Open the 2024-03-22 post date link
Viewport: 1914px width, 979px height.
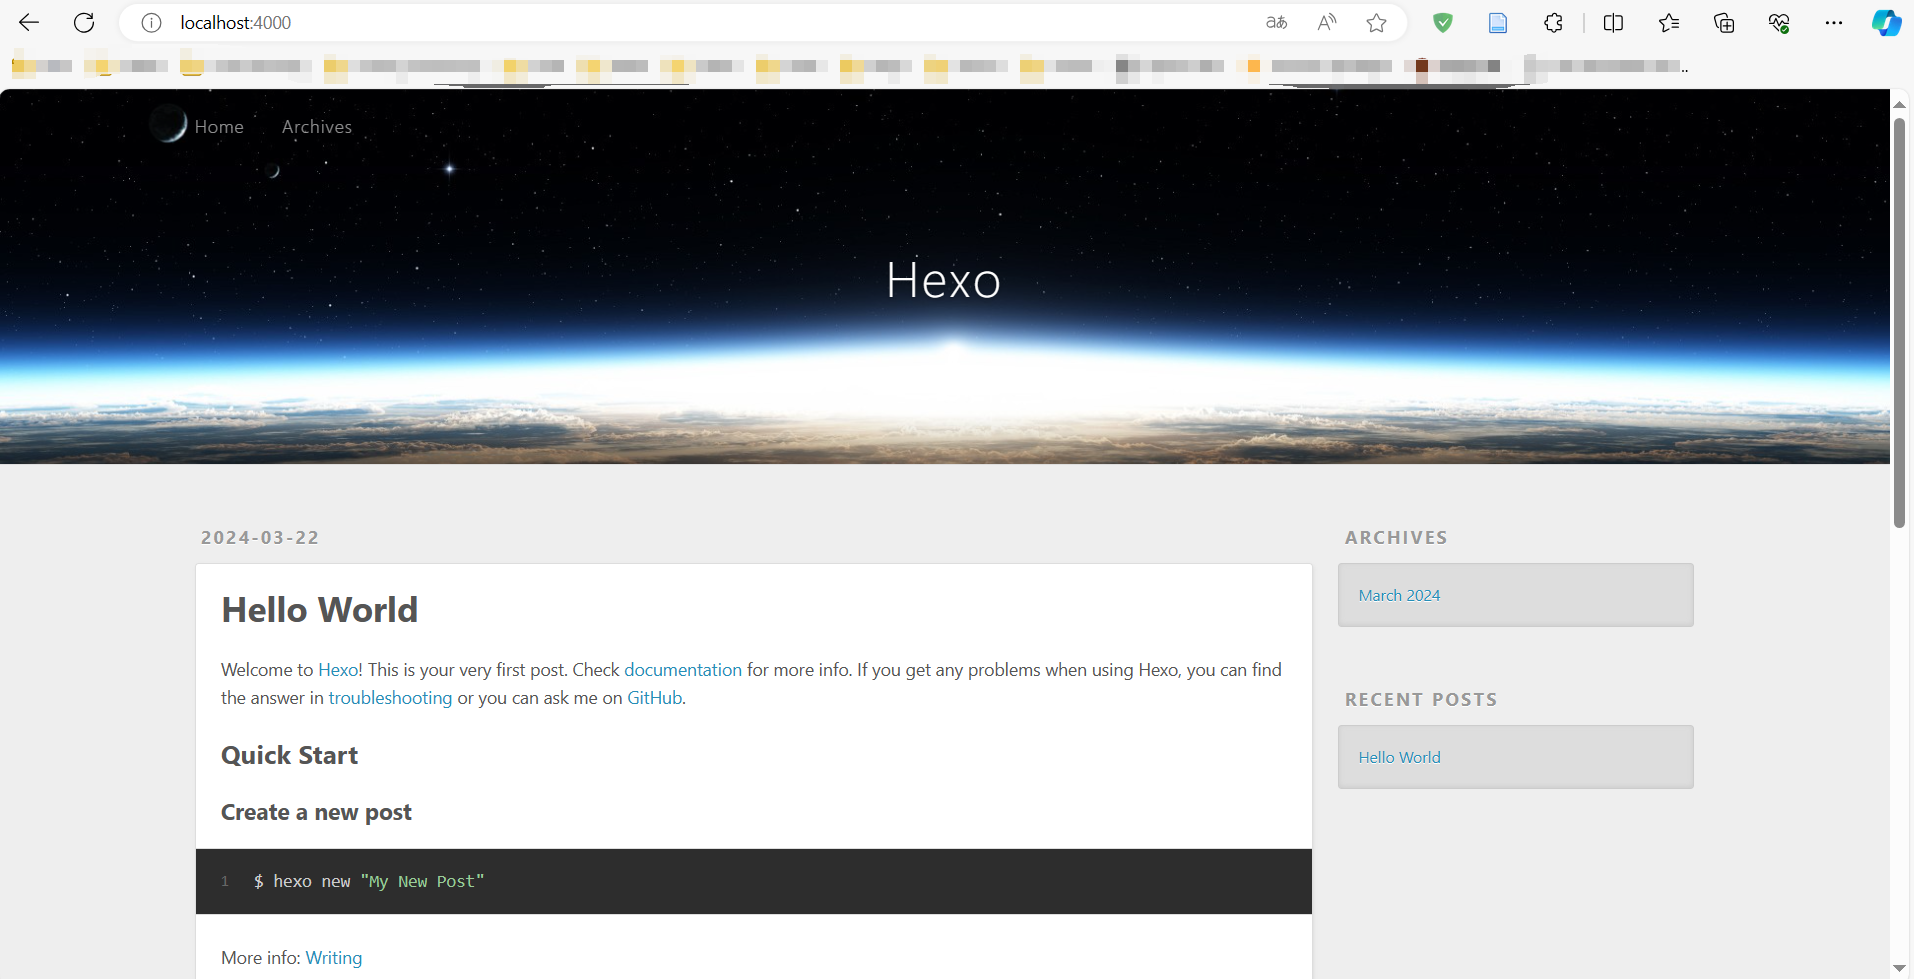coord(260,538)
